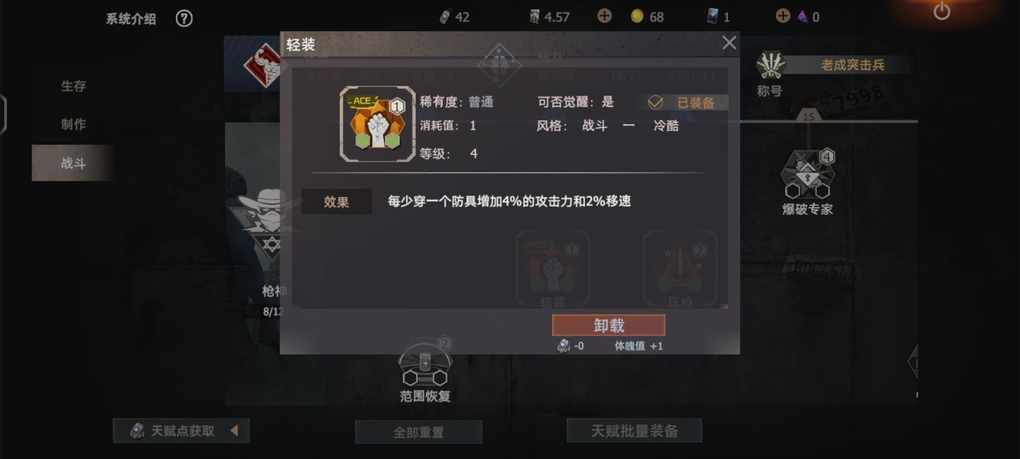This screenshot has height=459, width=1020.
Task: Click the 卸载 unload button
Action: click(608, 326)
